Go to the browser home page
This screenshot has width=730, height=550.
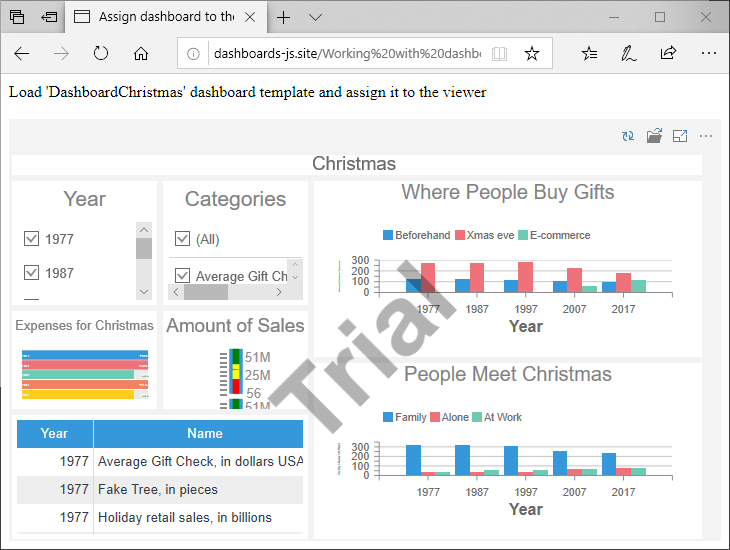[141, 53]
